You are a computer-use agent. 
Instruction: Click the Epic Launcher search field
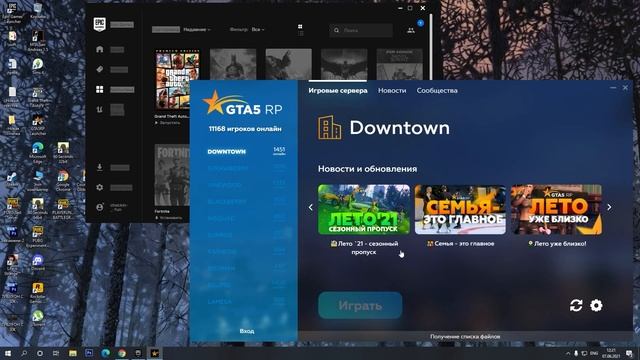(x=361, y=30)
